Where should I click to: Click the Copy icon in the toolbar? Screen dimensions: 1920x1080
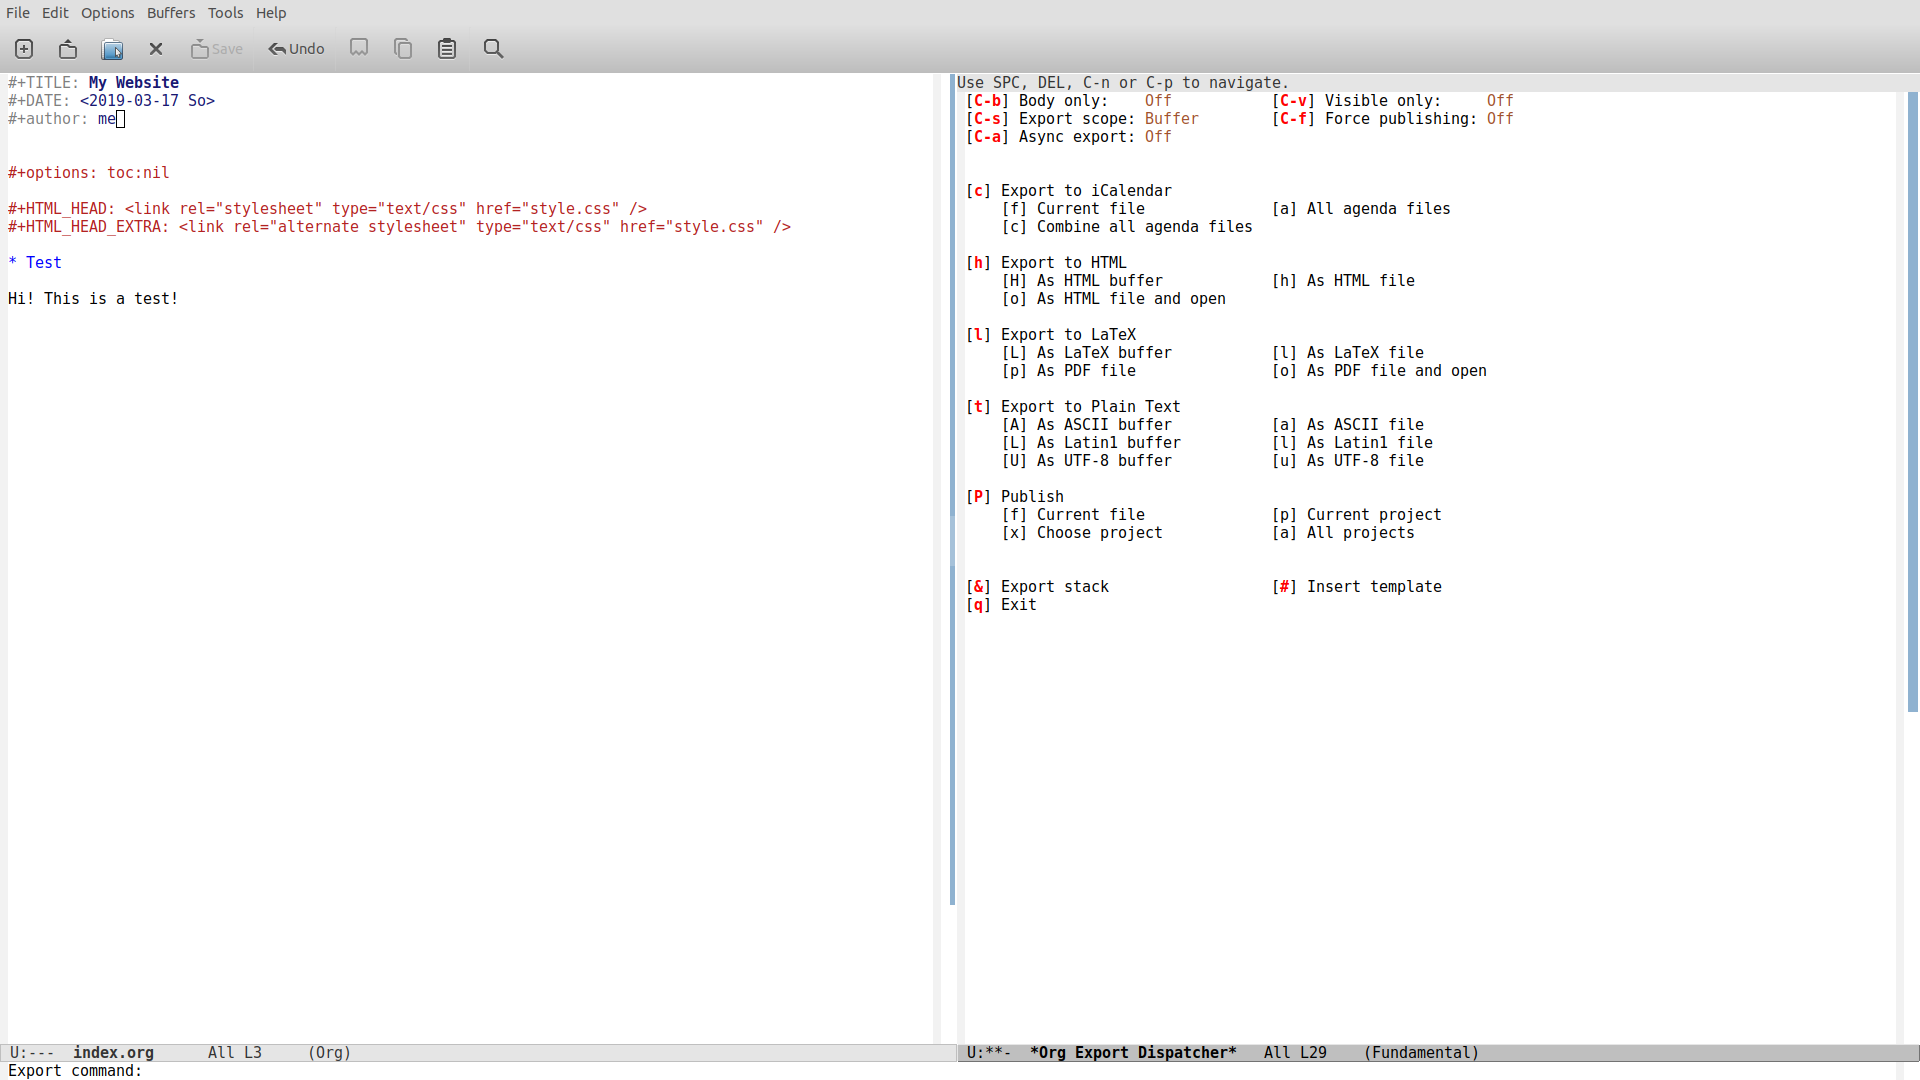[403, 49]
